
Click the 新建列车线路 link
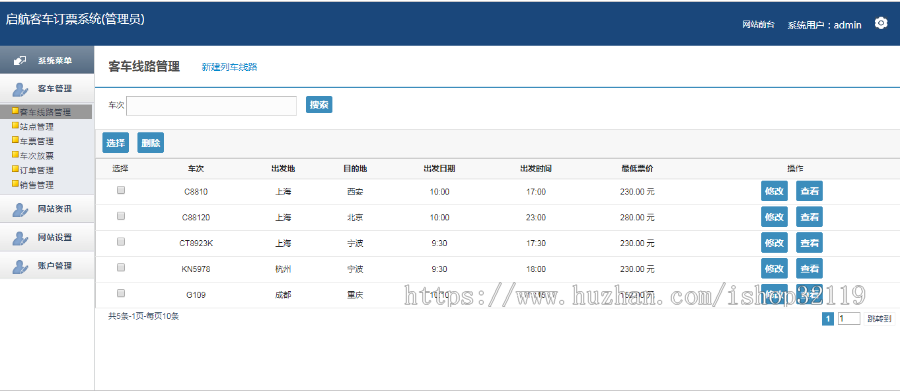pyautogui.click(x=229, y=67)
